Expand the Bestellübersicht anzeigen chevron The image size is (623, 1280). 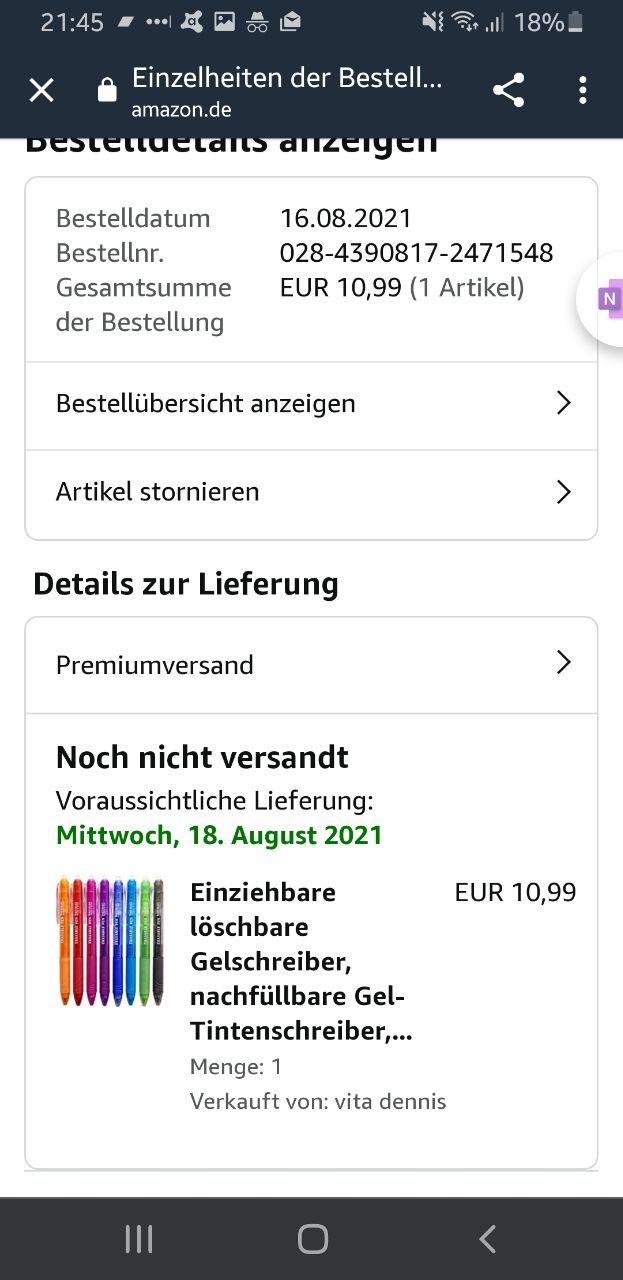point(563,403)
